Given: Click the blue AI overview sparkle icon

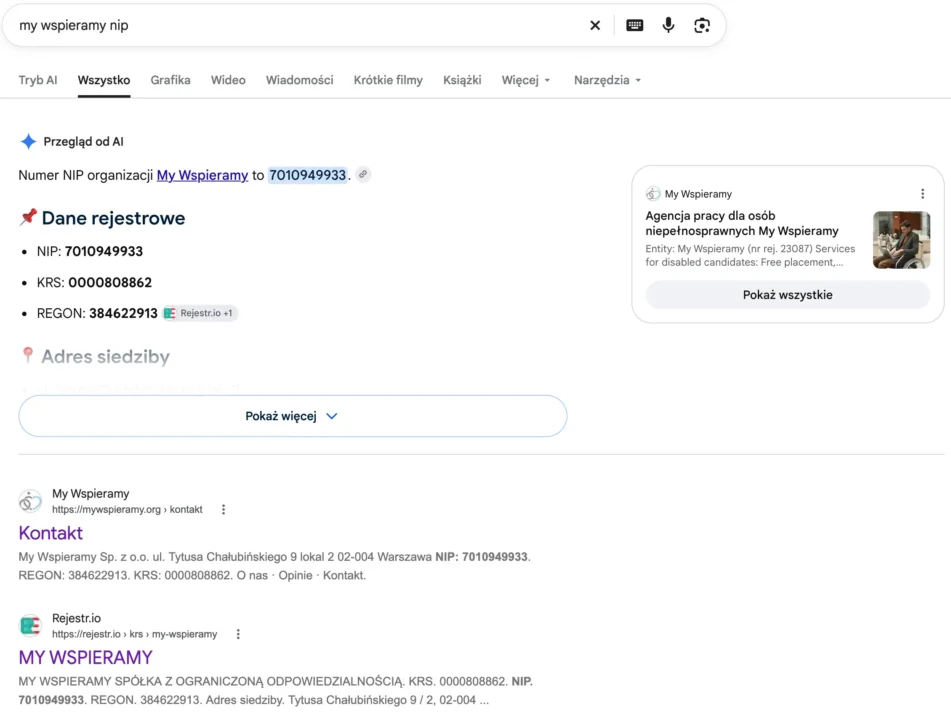Looking at the screenshot, I should [29, 141].
